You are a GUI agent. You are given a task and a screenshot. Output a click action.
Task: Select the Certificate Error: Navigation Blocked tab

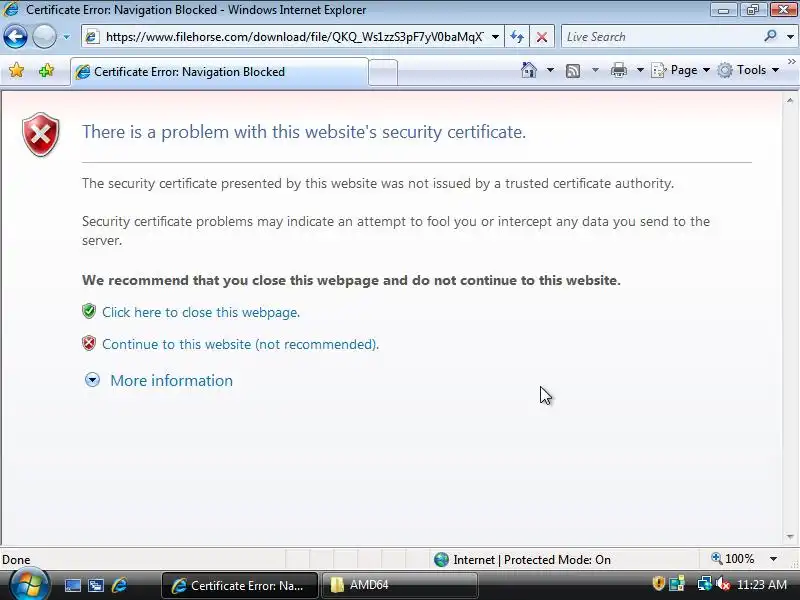(219, 72)
